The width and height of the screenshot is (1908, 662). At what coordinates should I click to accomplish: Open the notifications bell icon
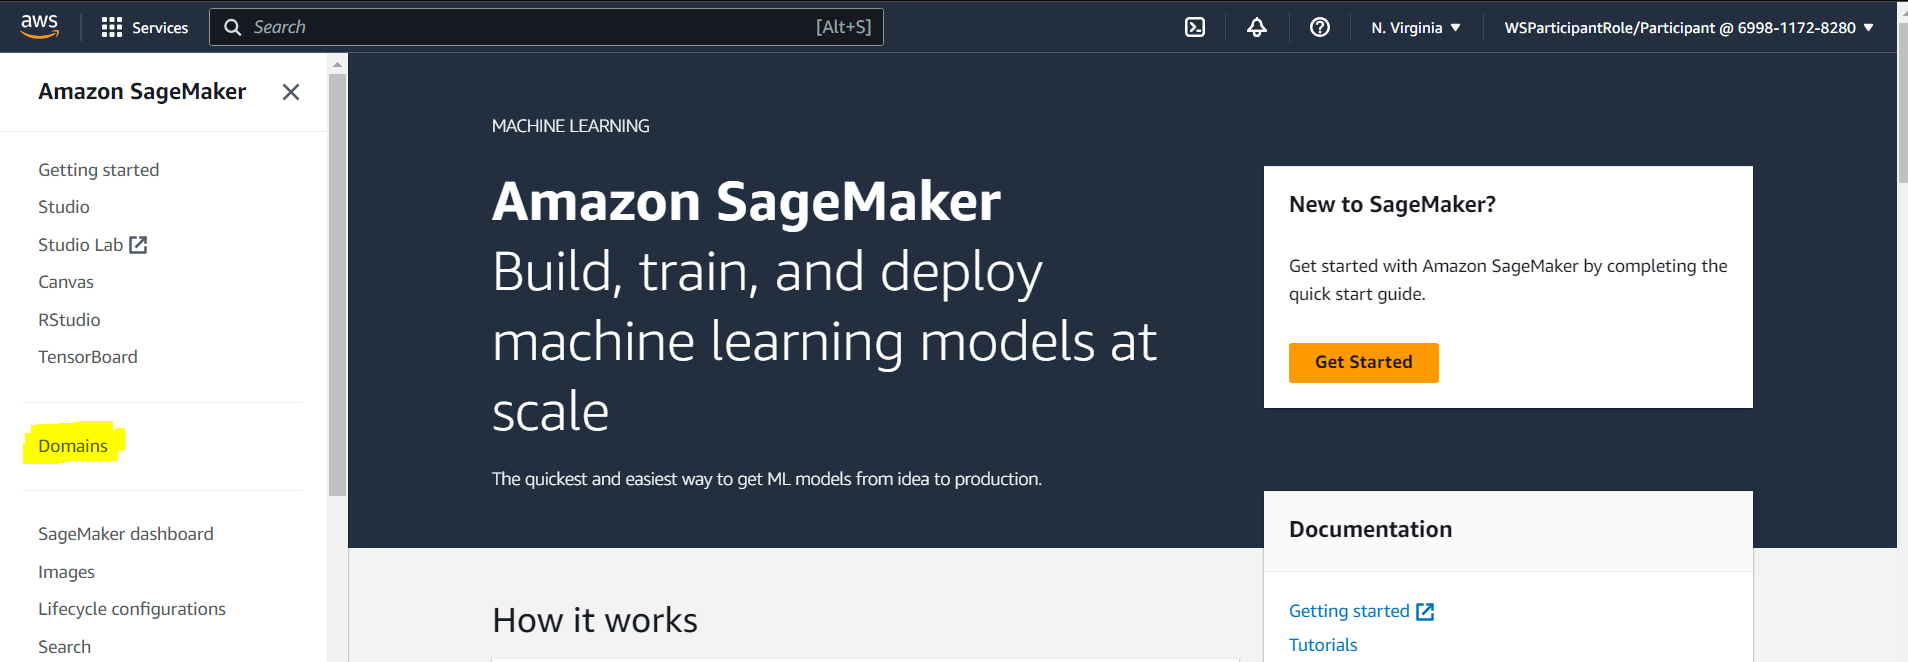pyautogui.click(x=1257, y=28)
